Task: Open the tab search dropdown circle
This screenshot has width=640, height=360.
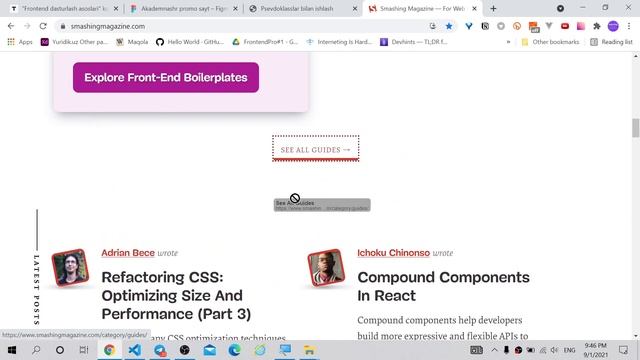Action: point(560,8)
